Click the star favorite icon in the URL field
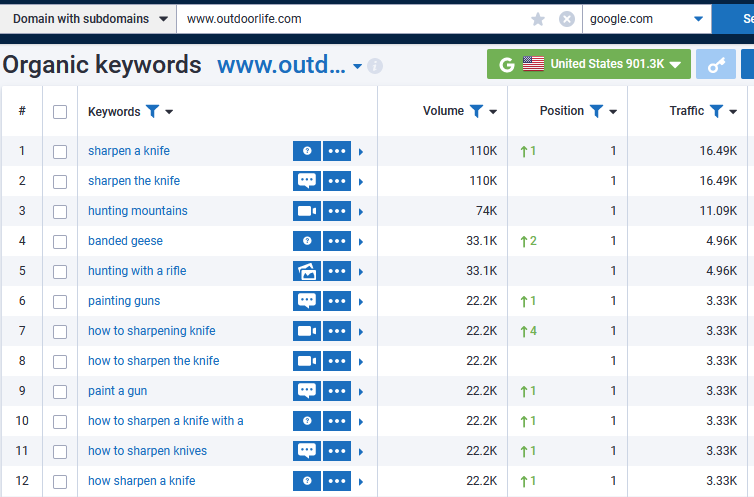 [538, 19]
